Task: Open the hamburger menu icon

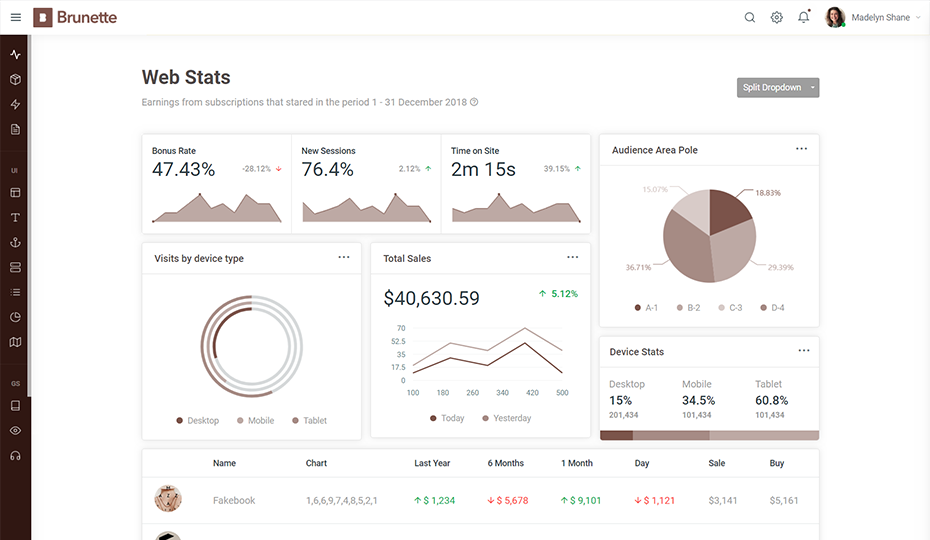Action: pyautogui.click(x=16, y=17)
